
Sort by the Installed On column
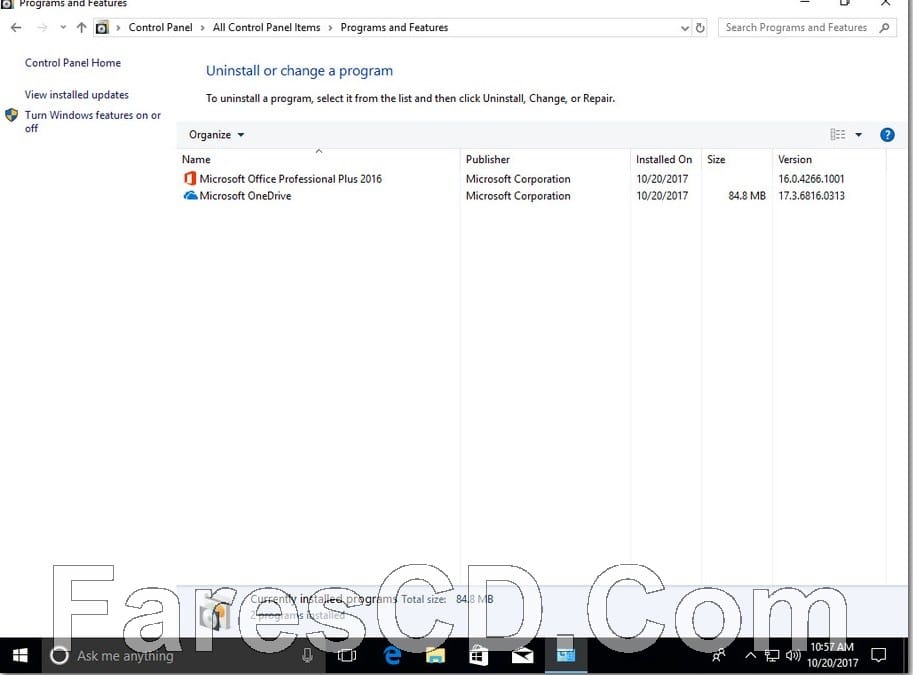click(x=666, y=159)
